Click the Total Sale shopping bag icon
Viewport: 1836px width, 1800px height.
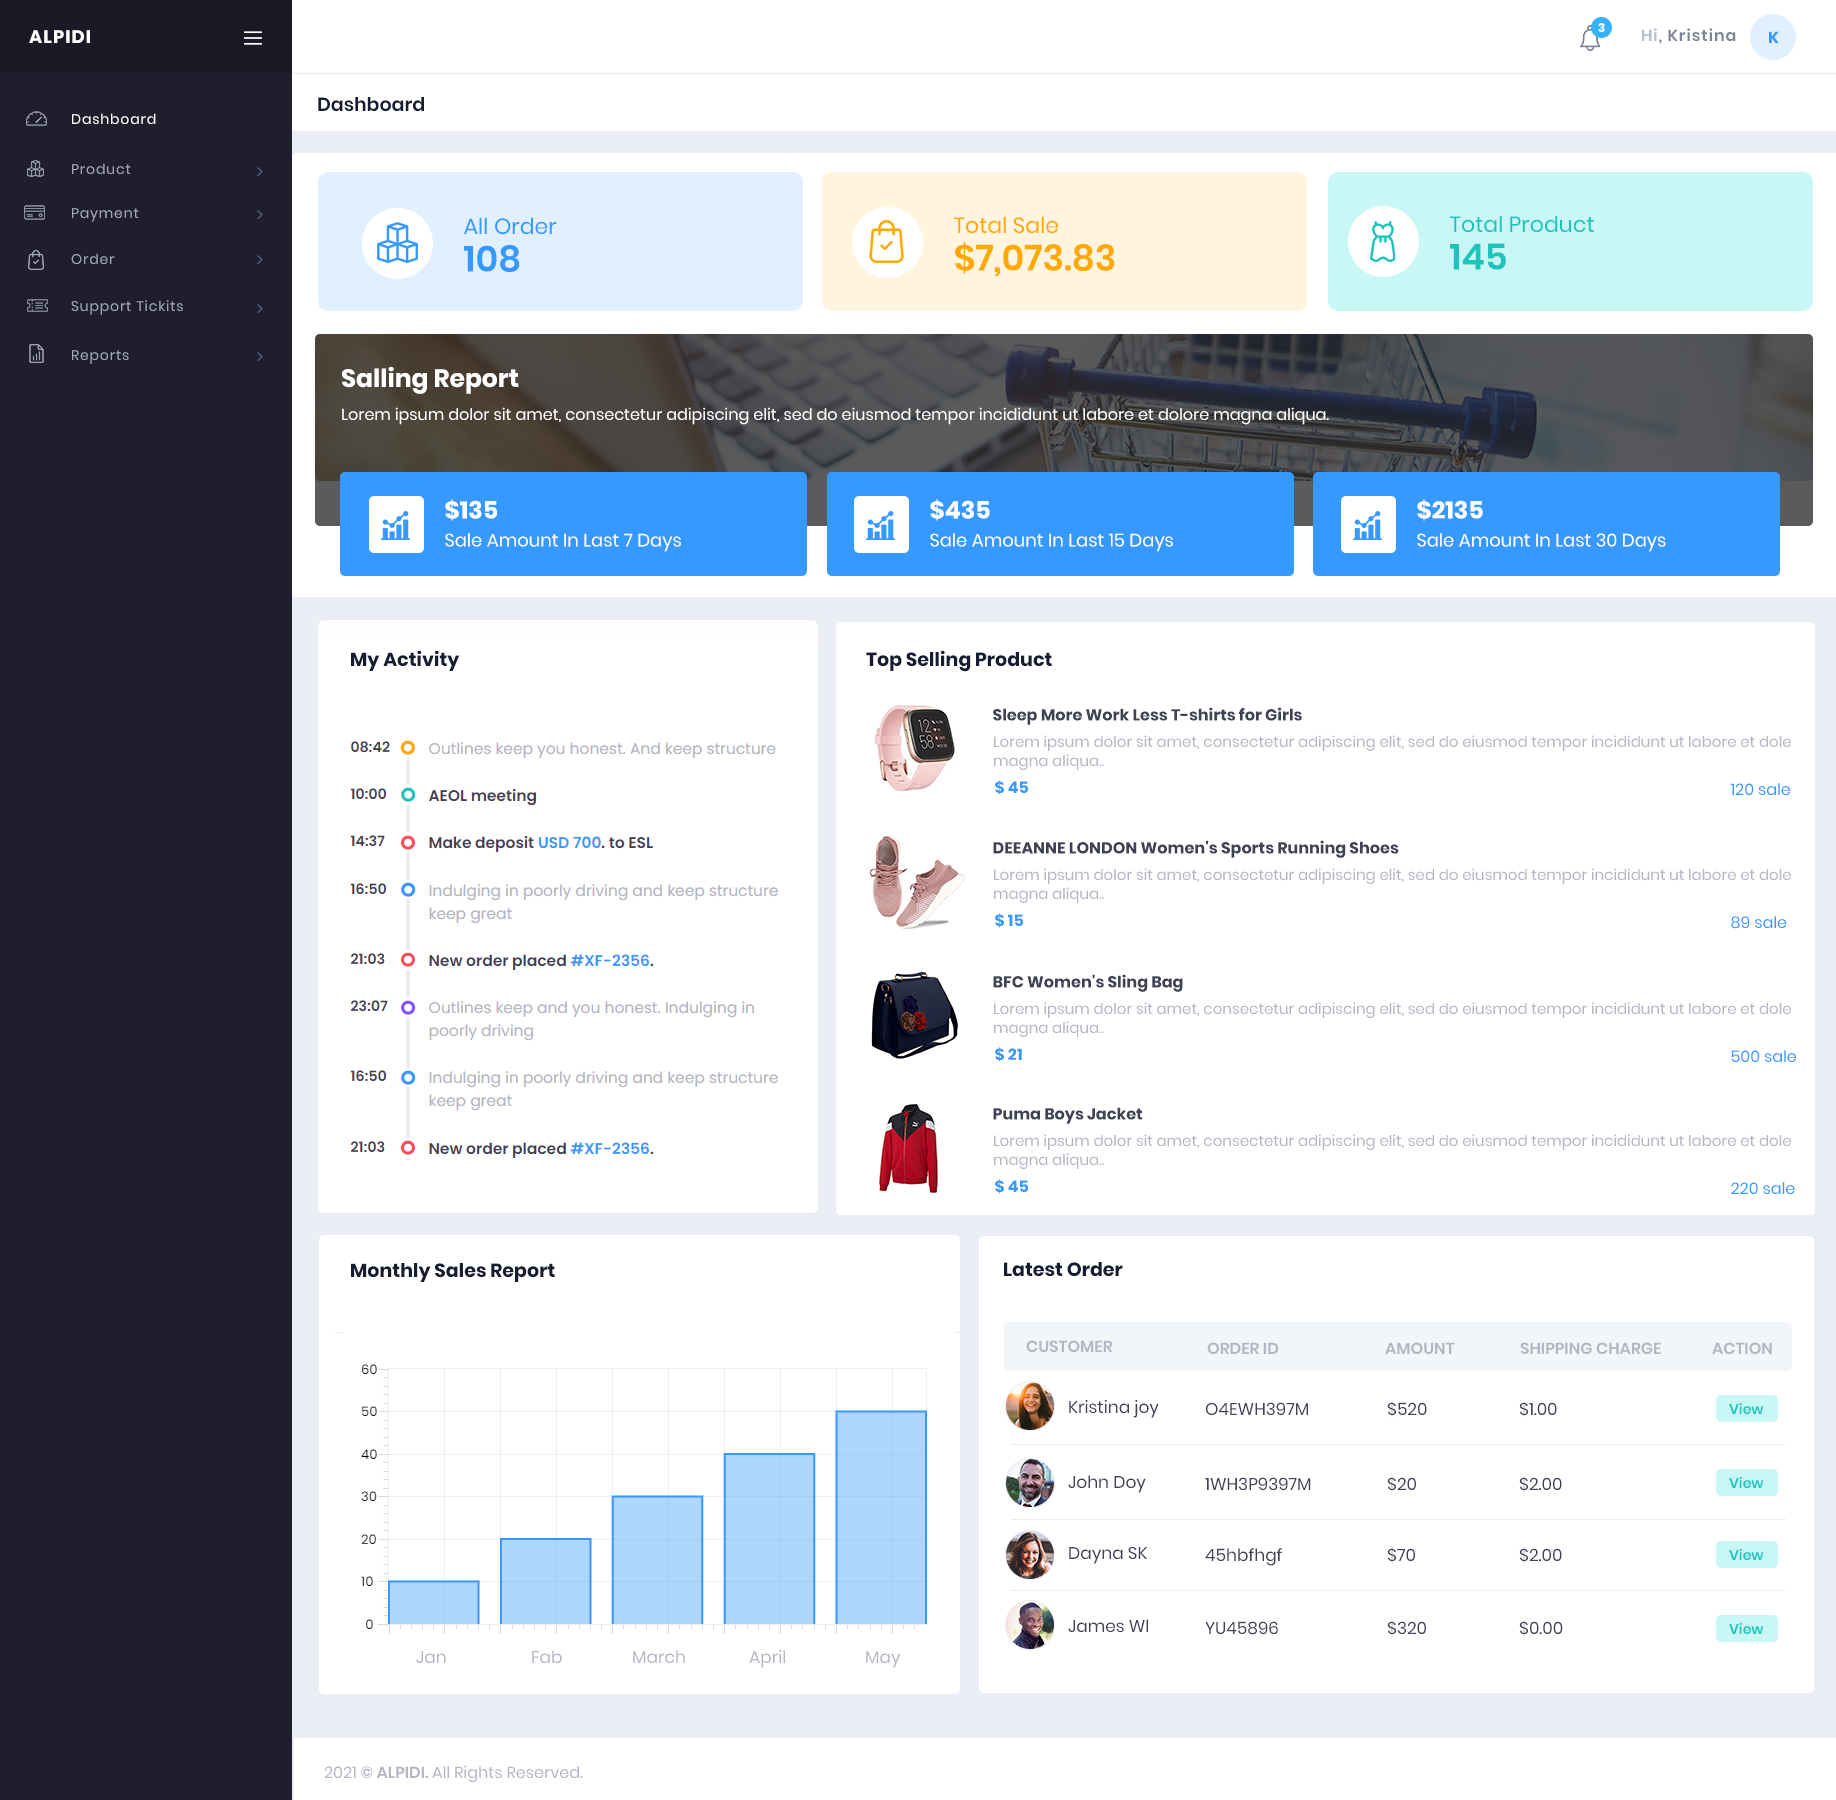point(886,243)
